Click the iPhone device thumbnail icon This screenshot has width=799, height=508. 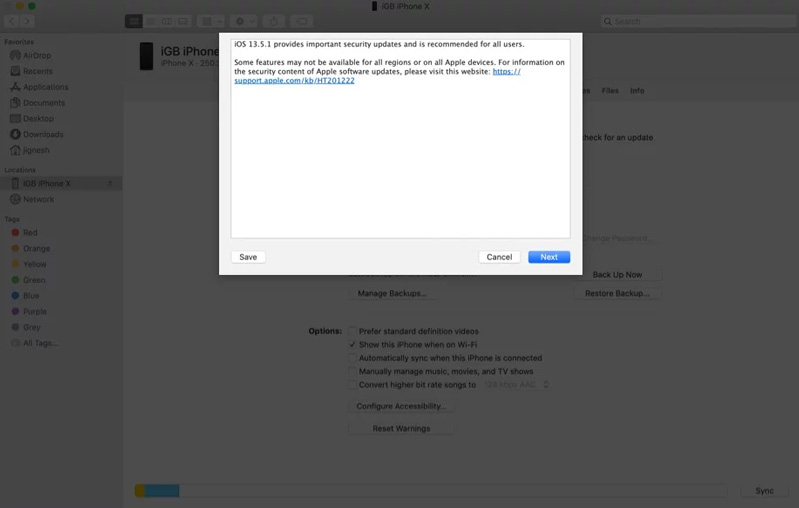(x=146, y=56)
